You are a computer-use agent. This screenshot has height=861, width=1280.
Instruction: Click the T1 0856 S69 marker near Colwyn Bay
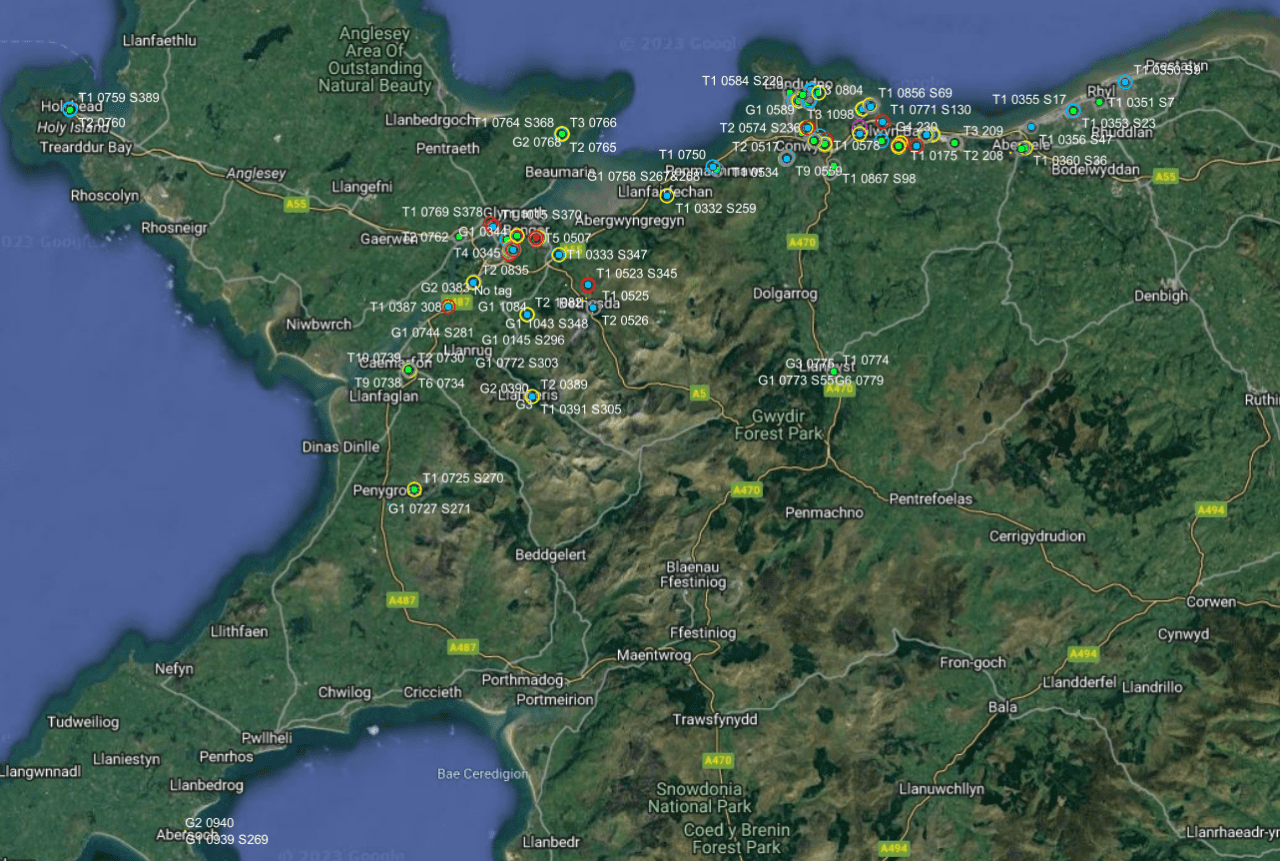click(869, 106)
